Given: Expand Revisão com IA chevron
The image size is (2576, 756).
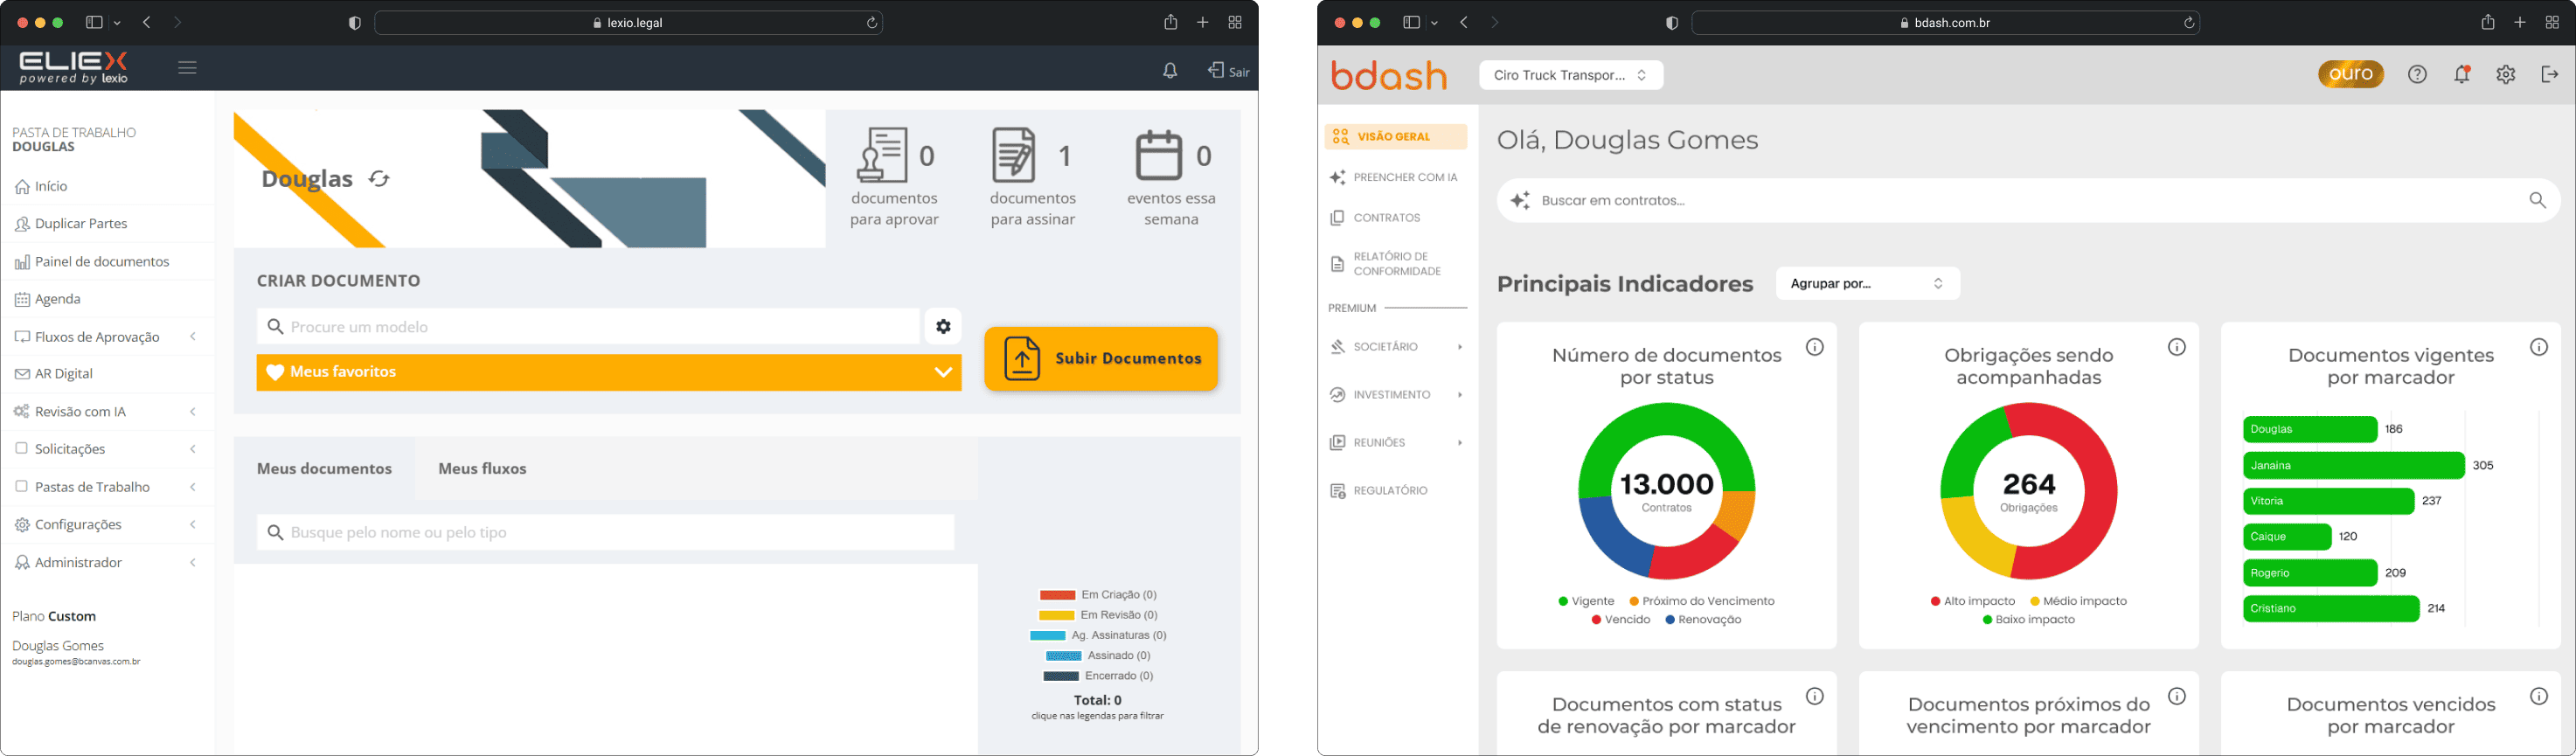Looking at the screenshot, I should pyautogui.click(x=193, y=412).
